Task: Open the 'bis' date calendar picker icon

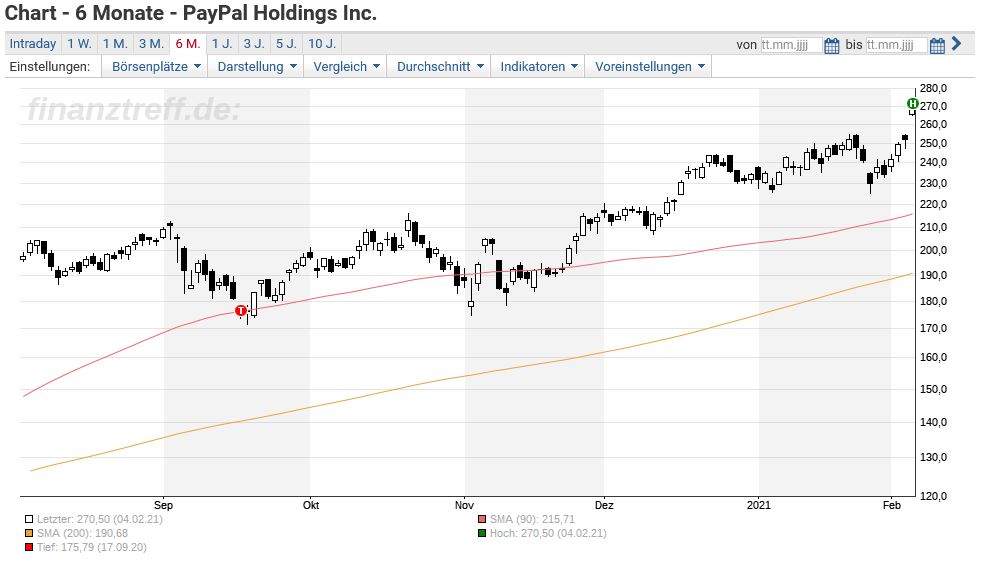Action: [x=937, y=45]
